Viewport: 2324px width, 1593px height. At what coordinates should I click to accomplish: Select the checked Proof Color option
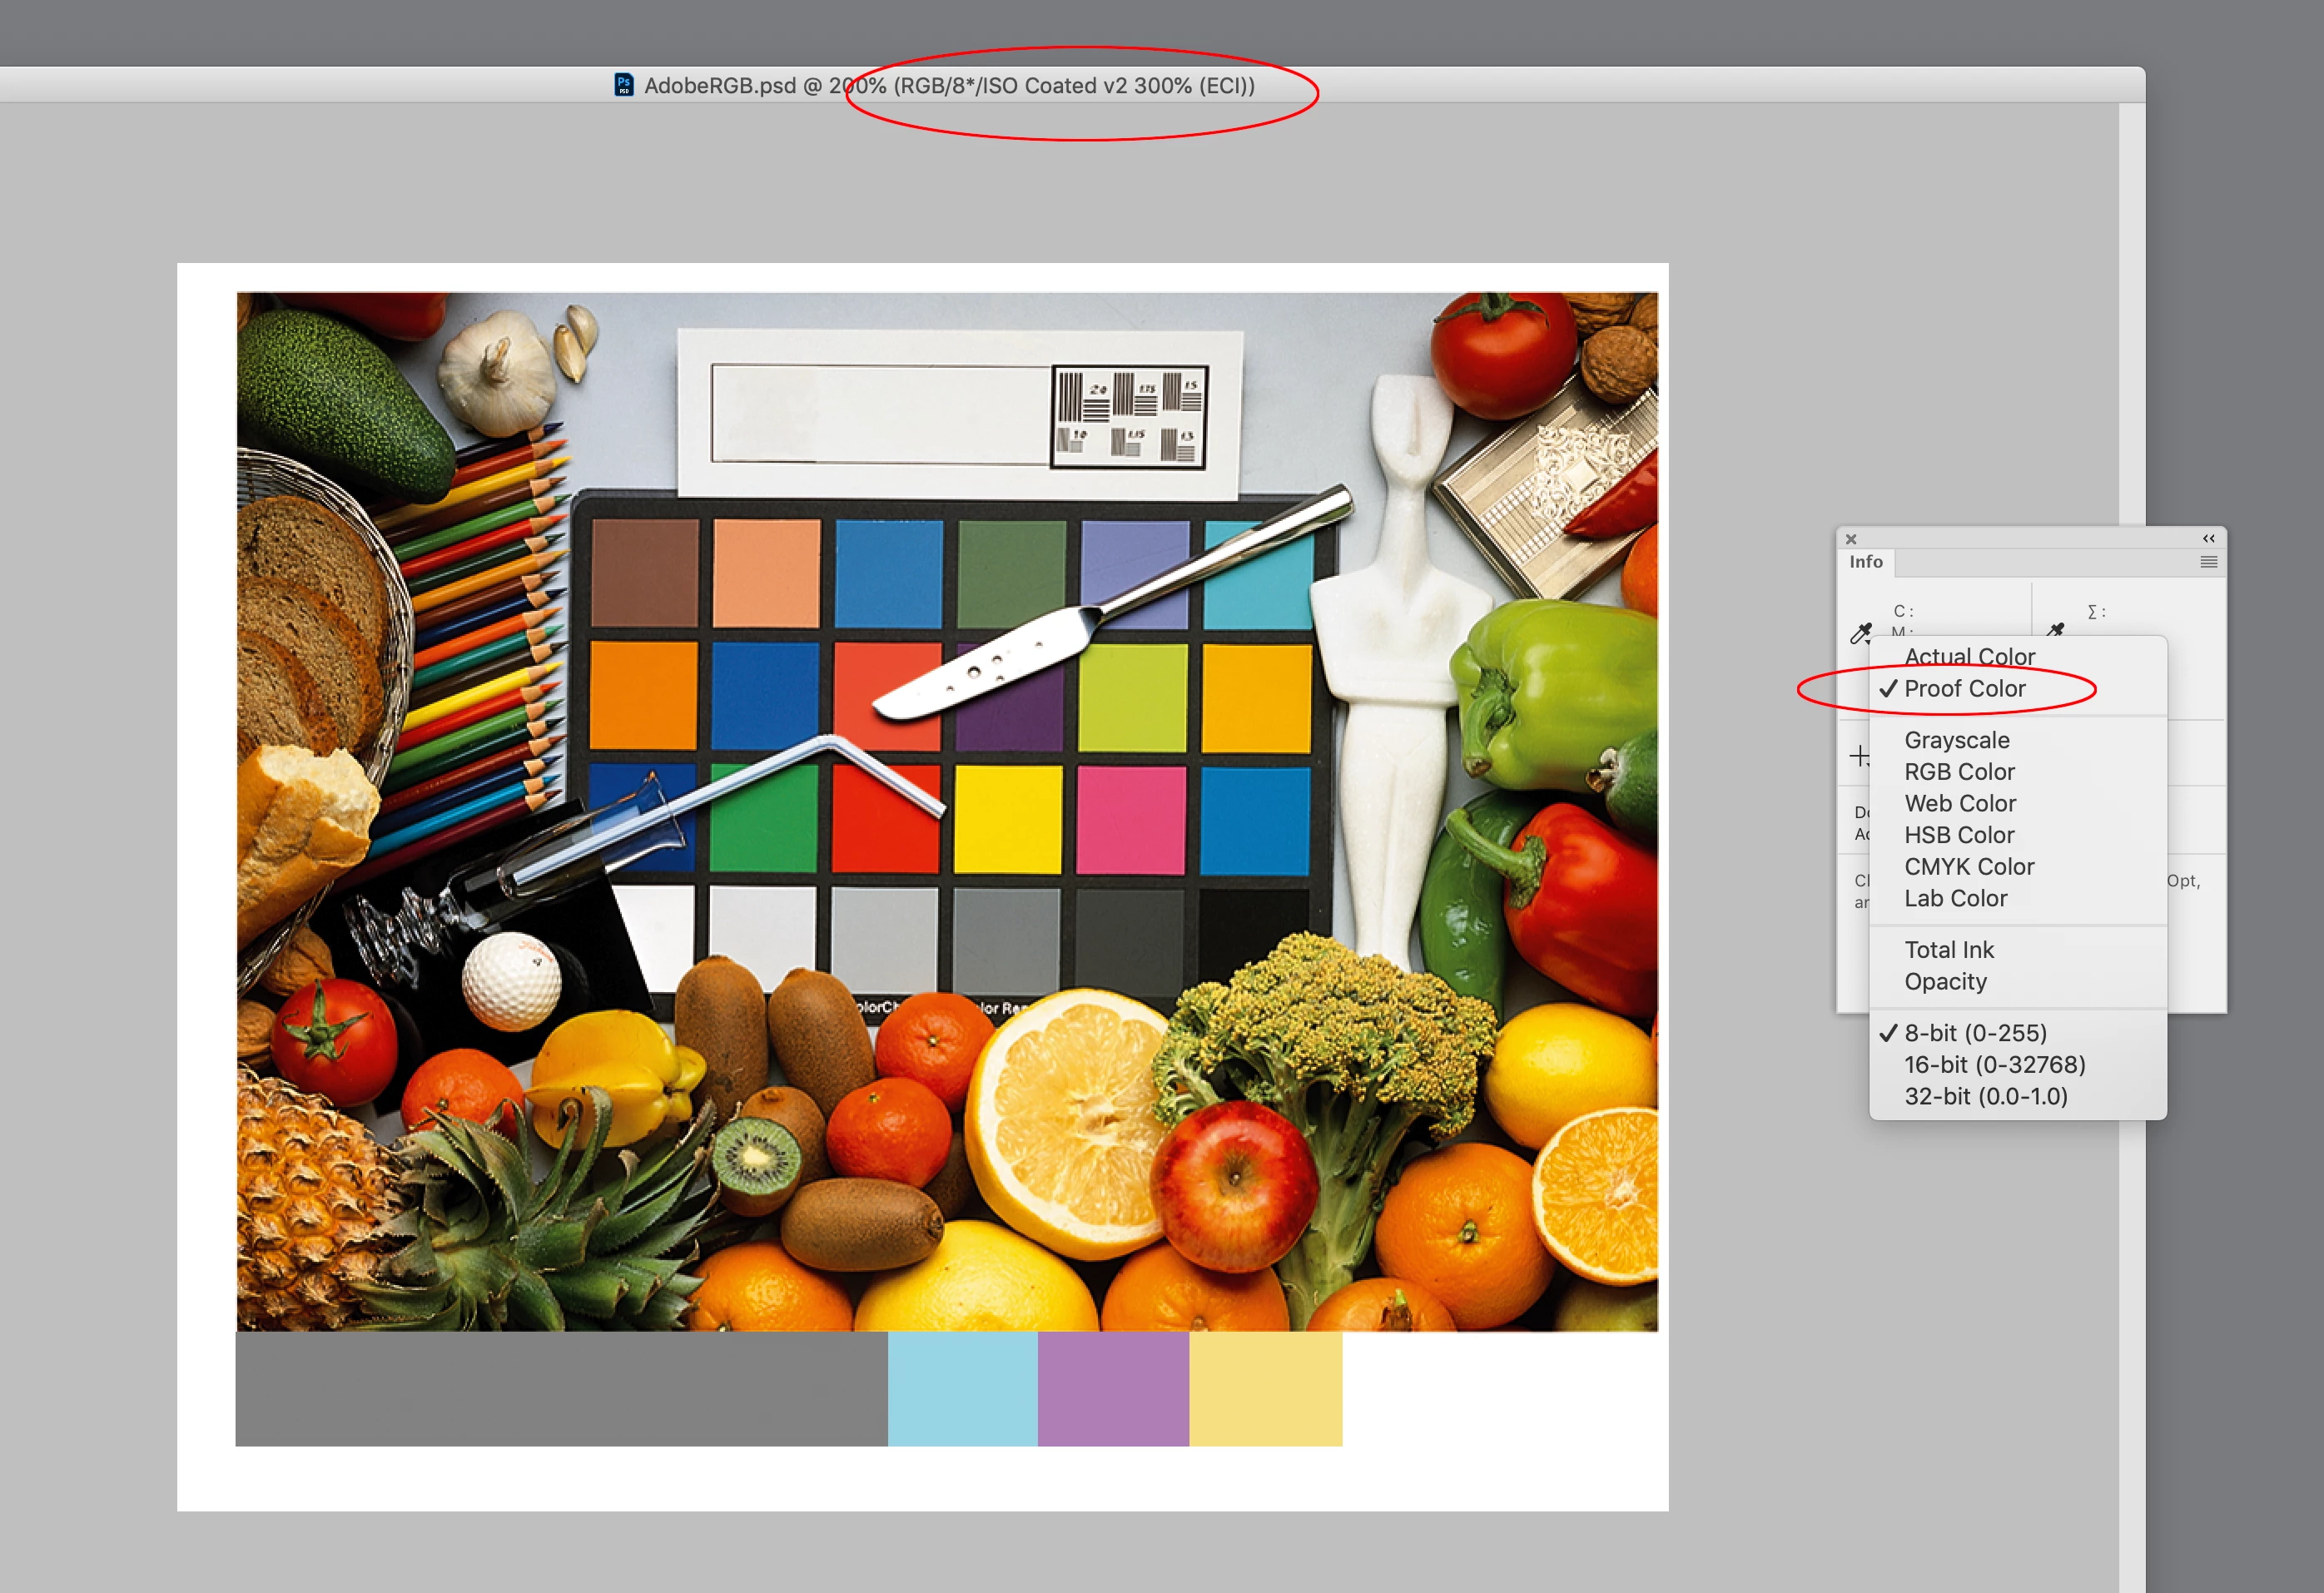coord(1964,689)
